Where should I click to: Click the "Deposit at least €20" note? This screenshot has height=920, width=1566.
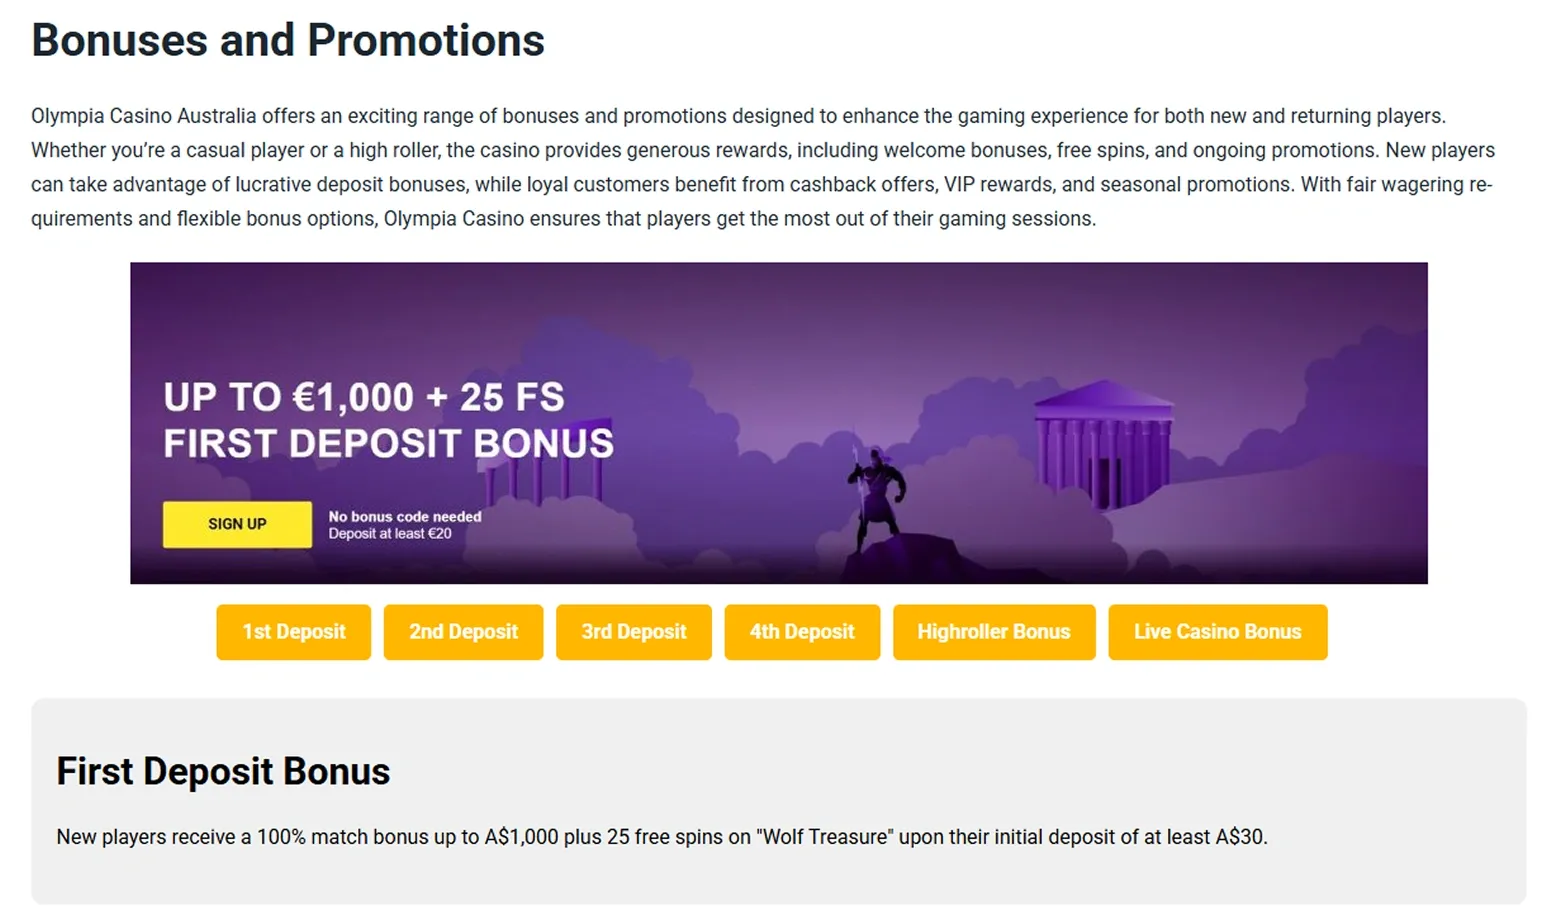click(390, 534)
